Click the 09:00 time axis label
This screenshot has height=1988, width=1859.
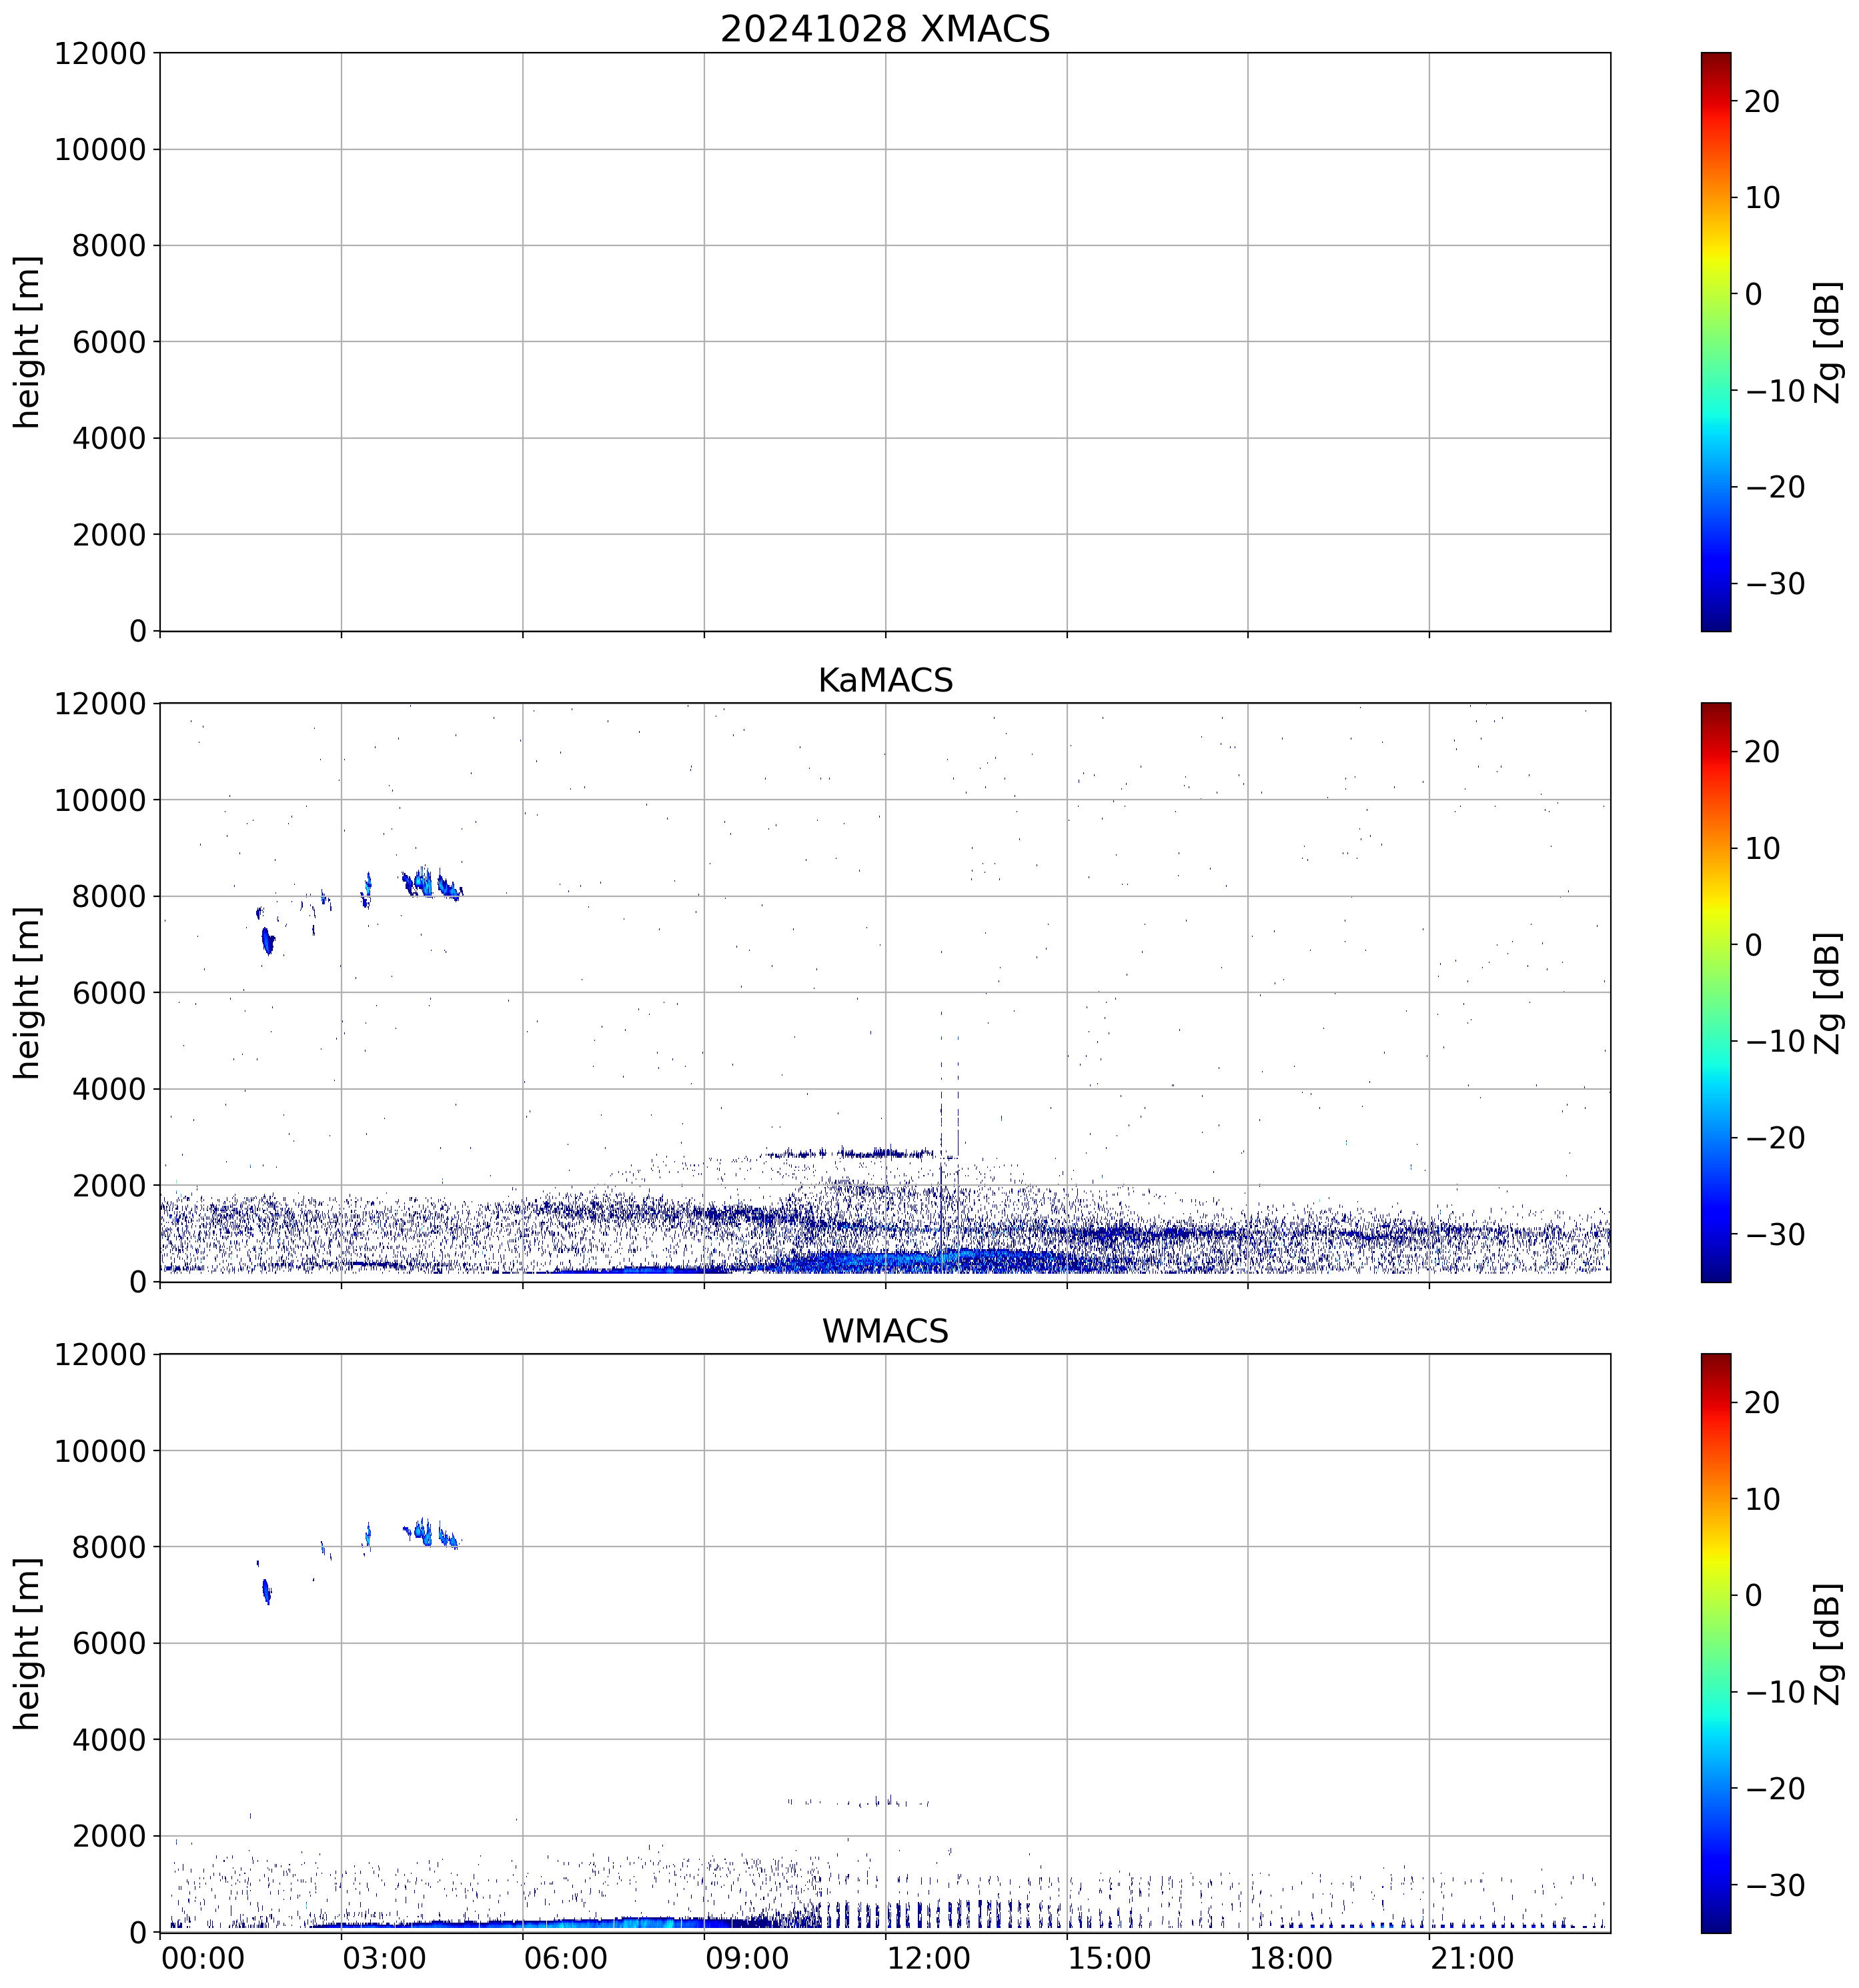tap(747, 1958)
